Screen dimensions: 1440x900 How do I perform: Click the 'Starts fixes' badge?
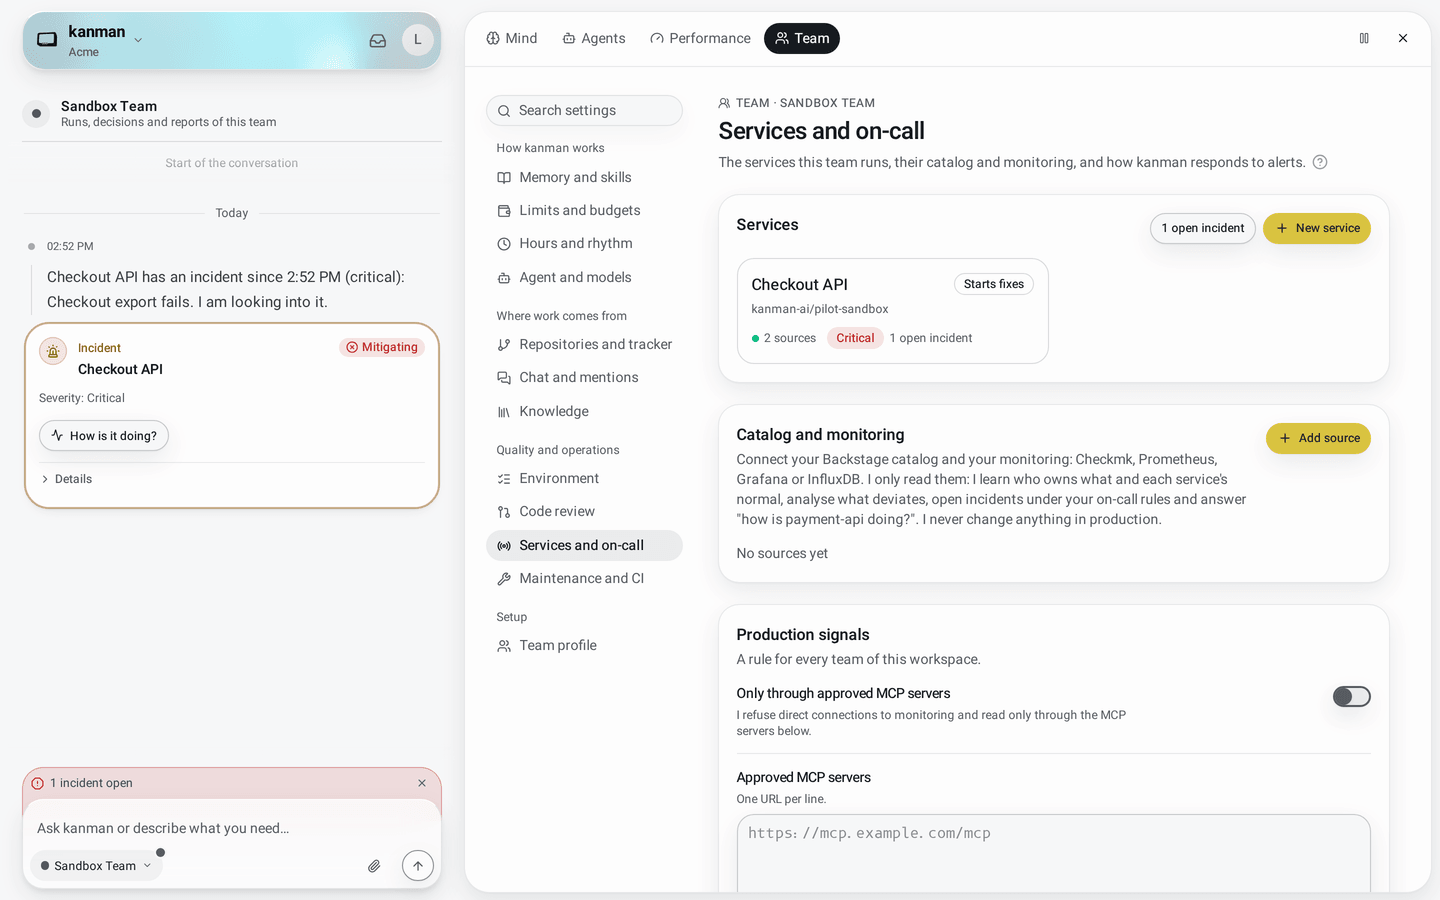coord(994,284)
